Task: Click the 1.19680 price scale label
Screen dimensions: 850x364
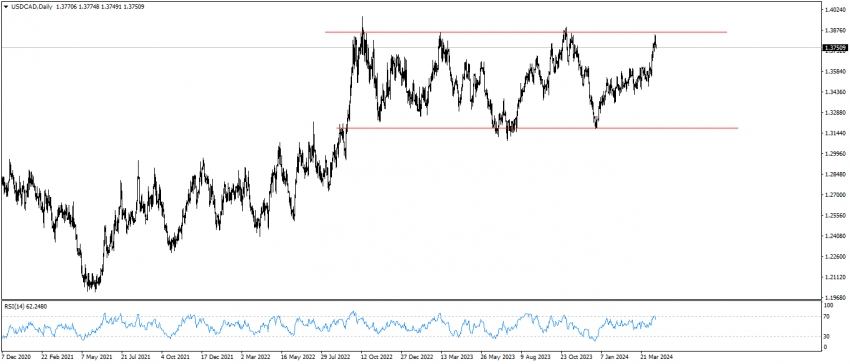Action: click(834, 297)
